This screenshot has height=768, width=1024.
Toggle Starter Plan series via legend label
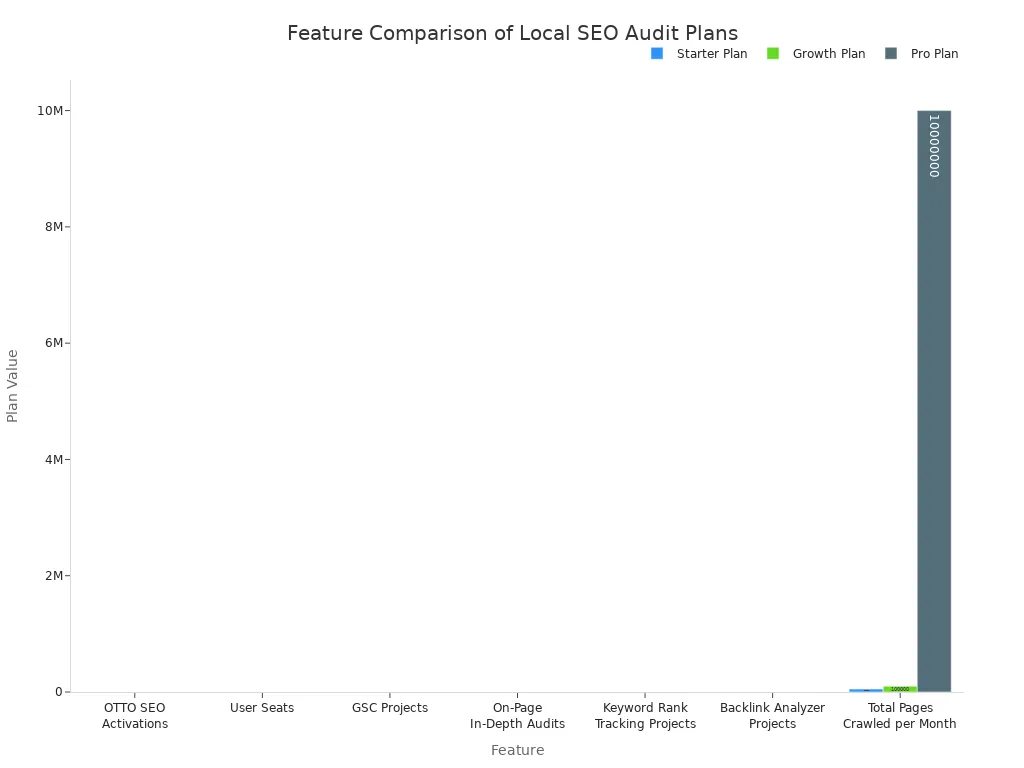711,54
